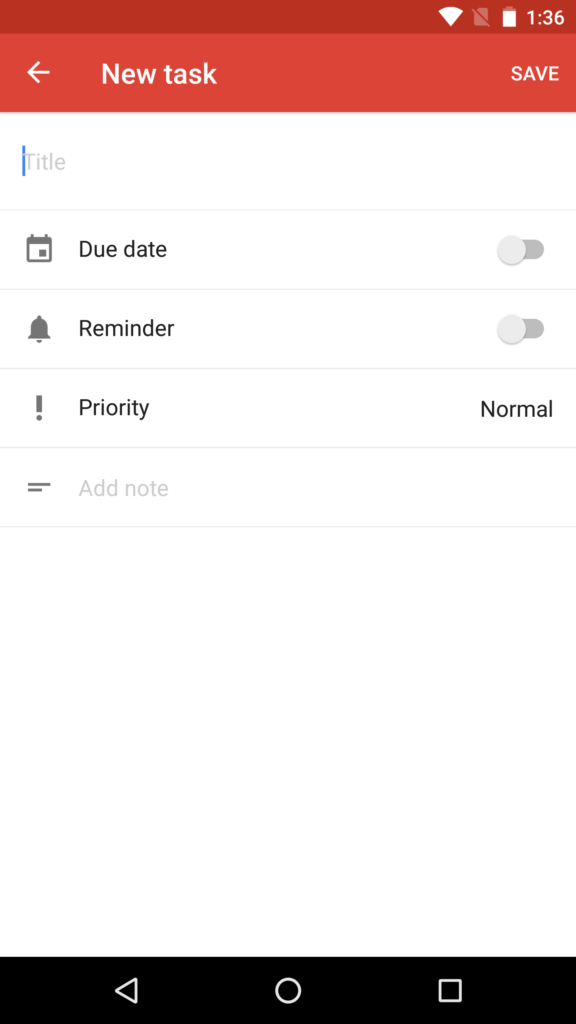Enable the Due date switch
This screenshot has width=576, height=1024.
tap(520, 249)
